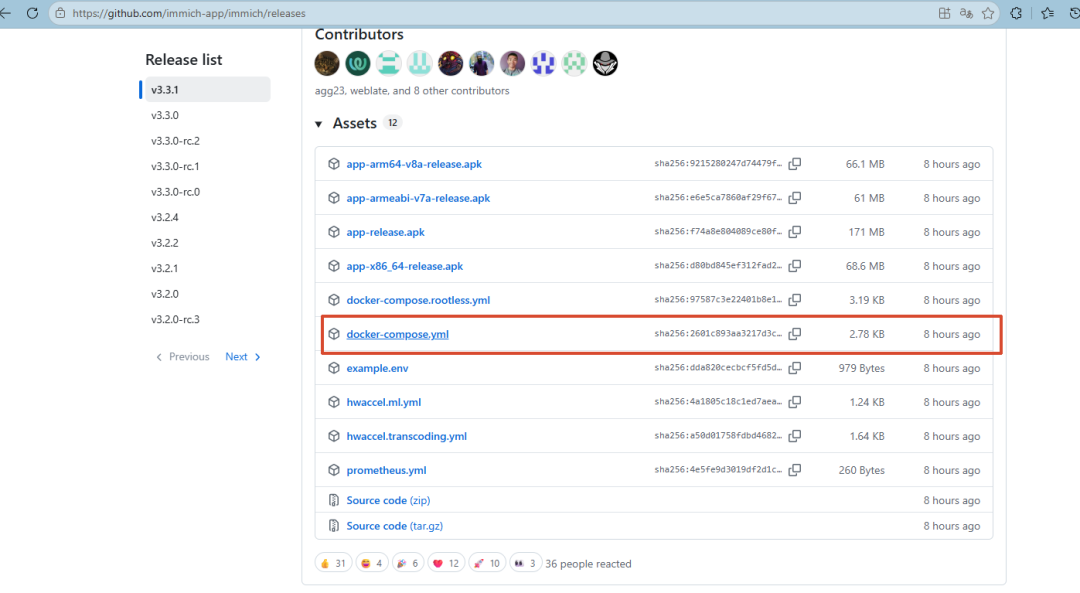Click the "36 people reacted" text
This screenshot has height=593, width=1080.
click(588, 563)
